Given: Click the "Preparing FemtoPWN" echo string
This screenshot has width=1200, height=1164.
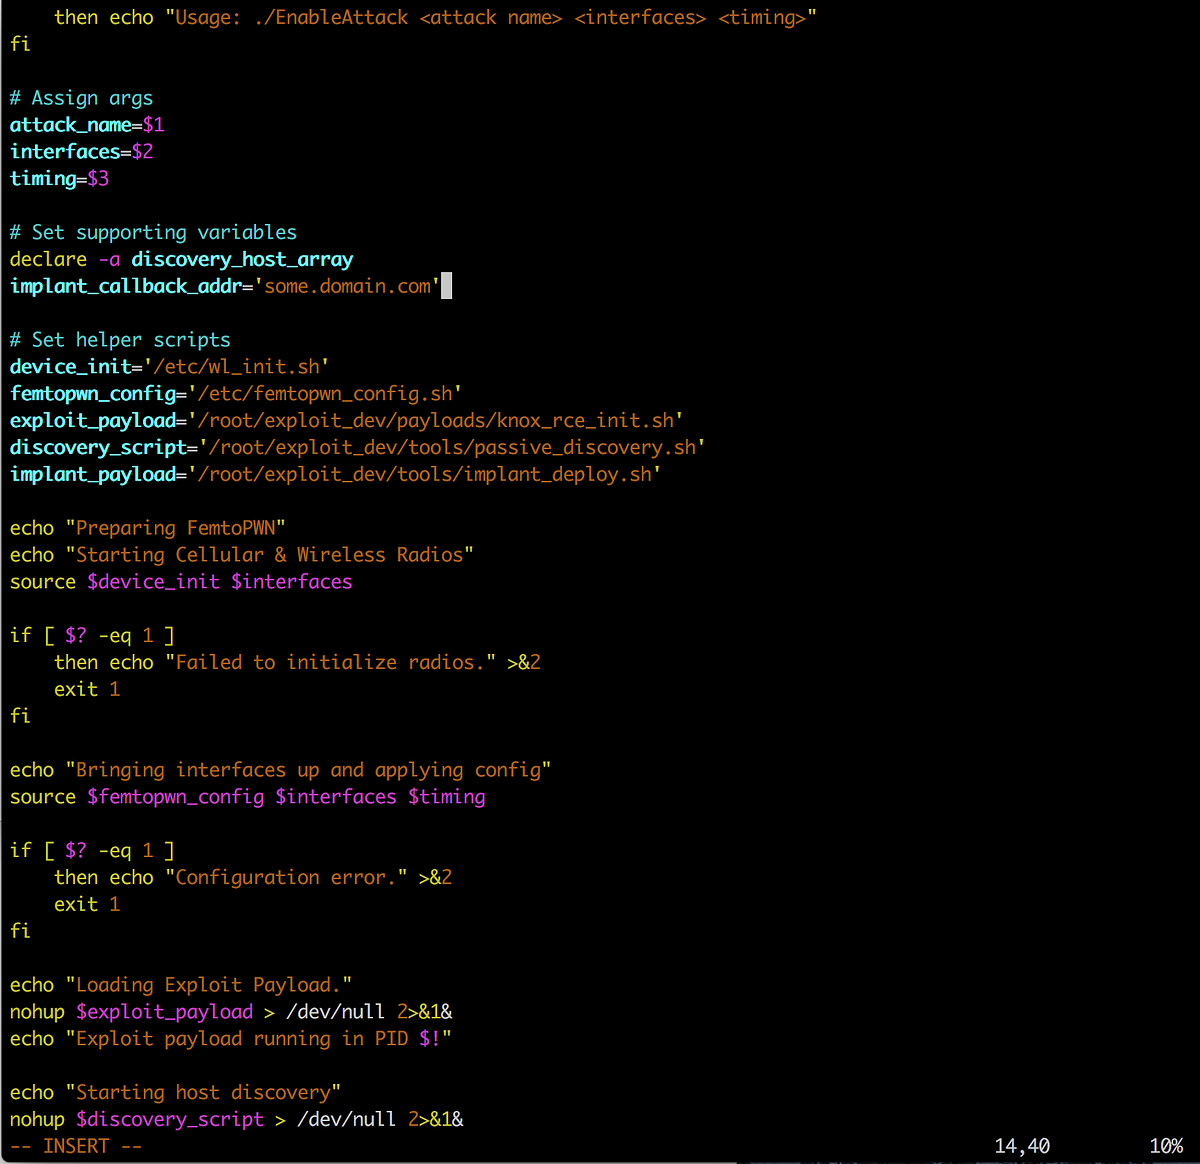Looking at the screenshot, I should pyautogui.click(x=176, y=528).
